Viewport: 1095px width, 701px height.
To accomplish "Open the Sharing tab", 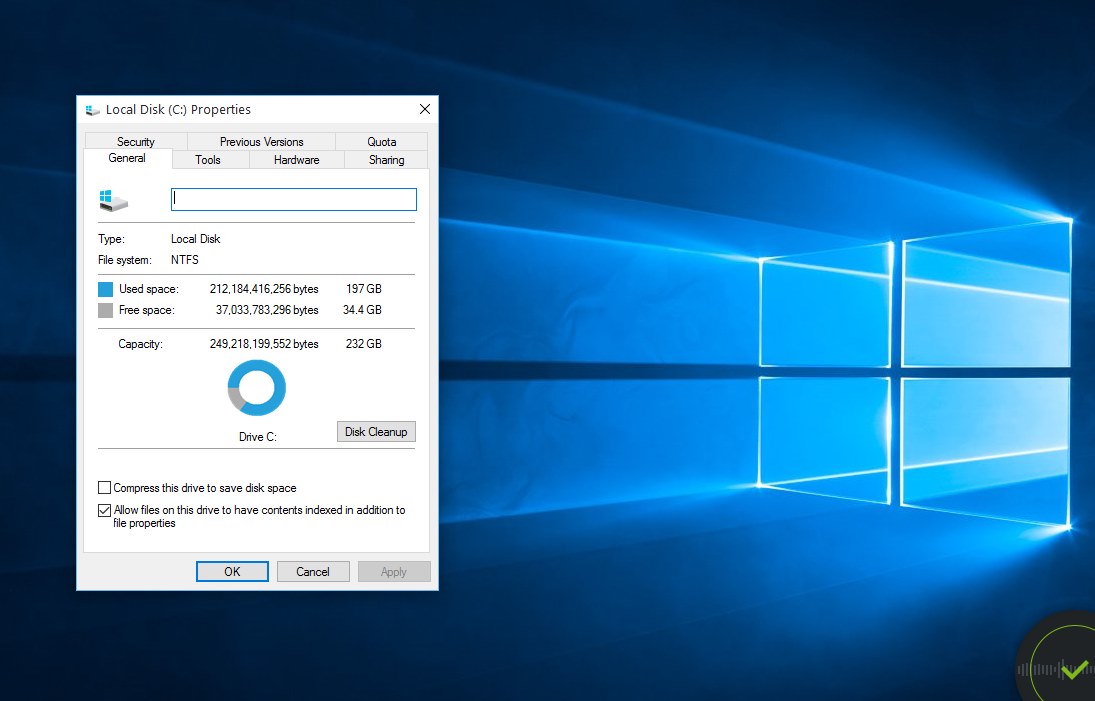I will pyautogui.click(x=386, y=159).
